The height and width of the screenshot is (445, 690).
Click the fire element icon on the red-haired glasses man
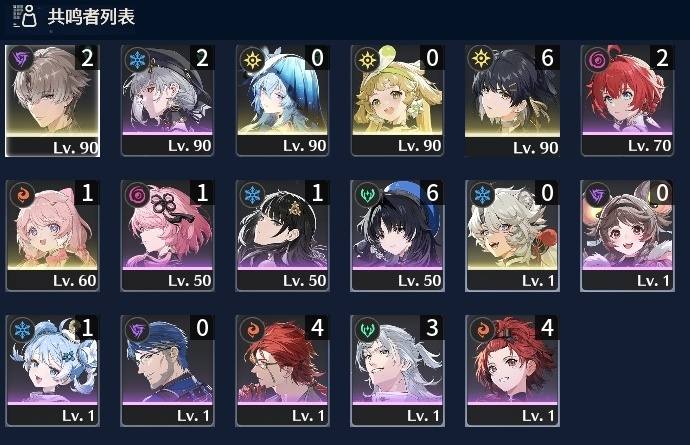252,330
